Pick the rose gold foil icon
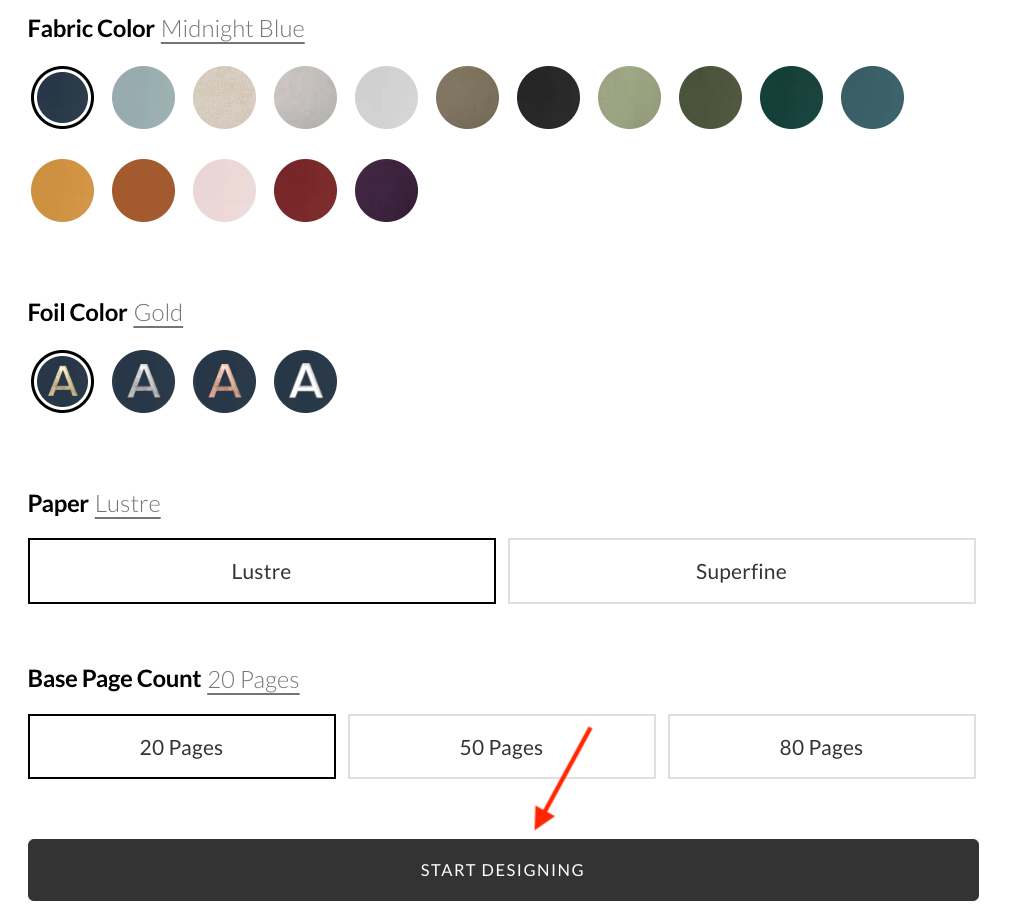This screenshot has width=1010, height=912. tap(225, 380)
